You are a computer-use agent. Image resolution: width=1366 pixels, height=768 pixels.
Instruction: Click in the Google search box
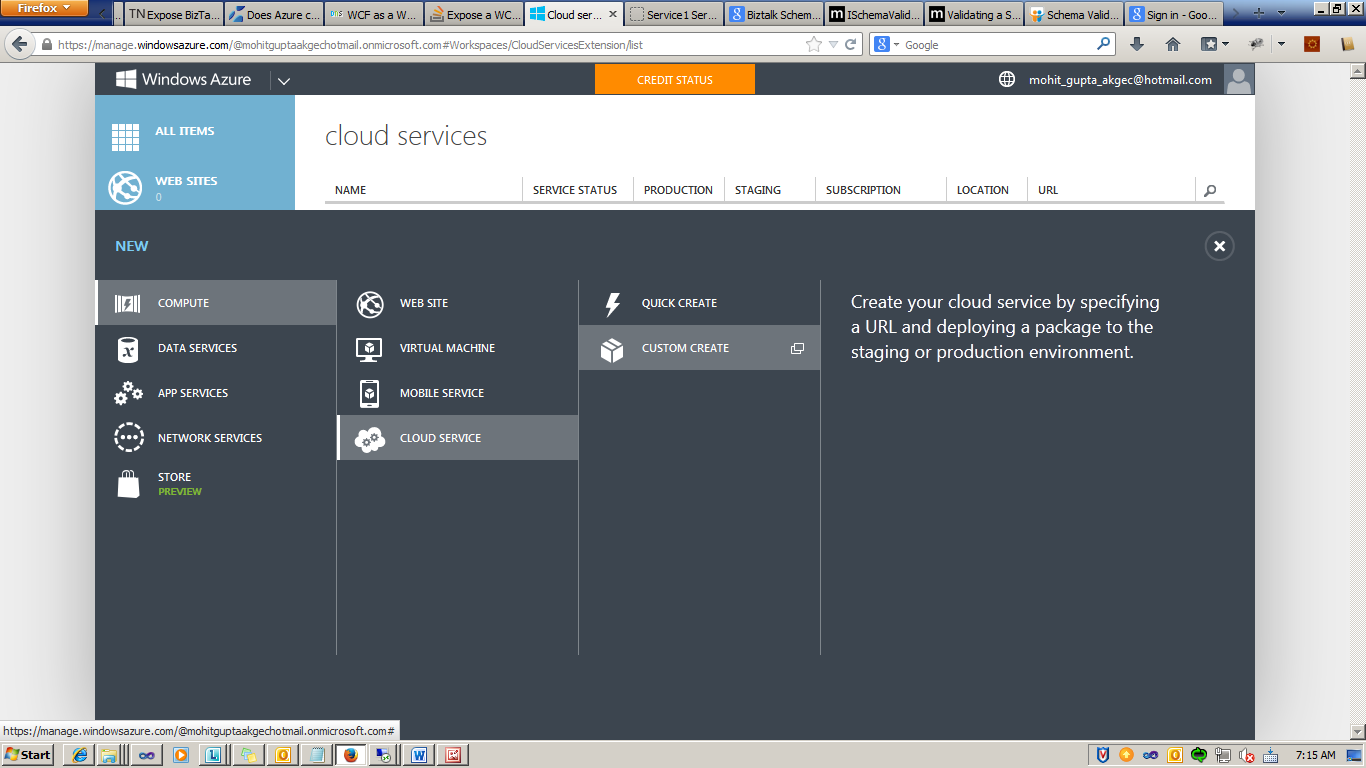tap(995, 45)
